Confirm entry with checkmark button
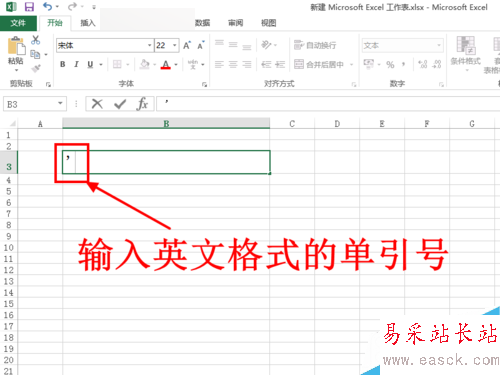Viewport: 500px width, 375px height. [x=120, y=104]
